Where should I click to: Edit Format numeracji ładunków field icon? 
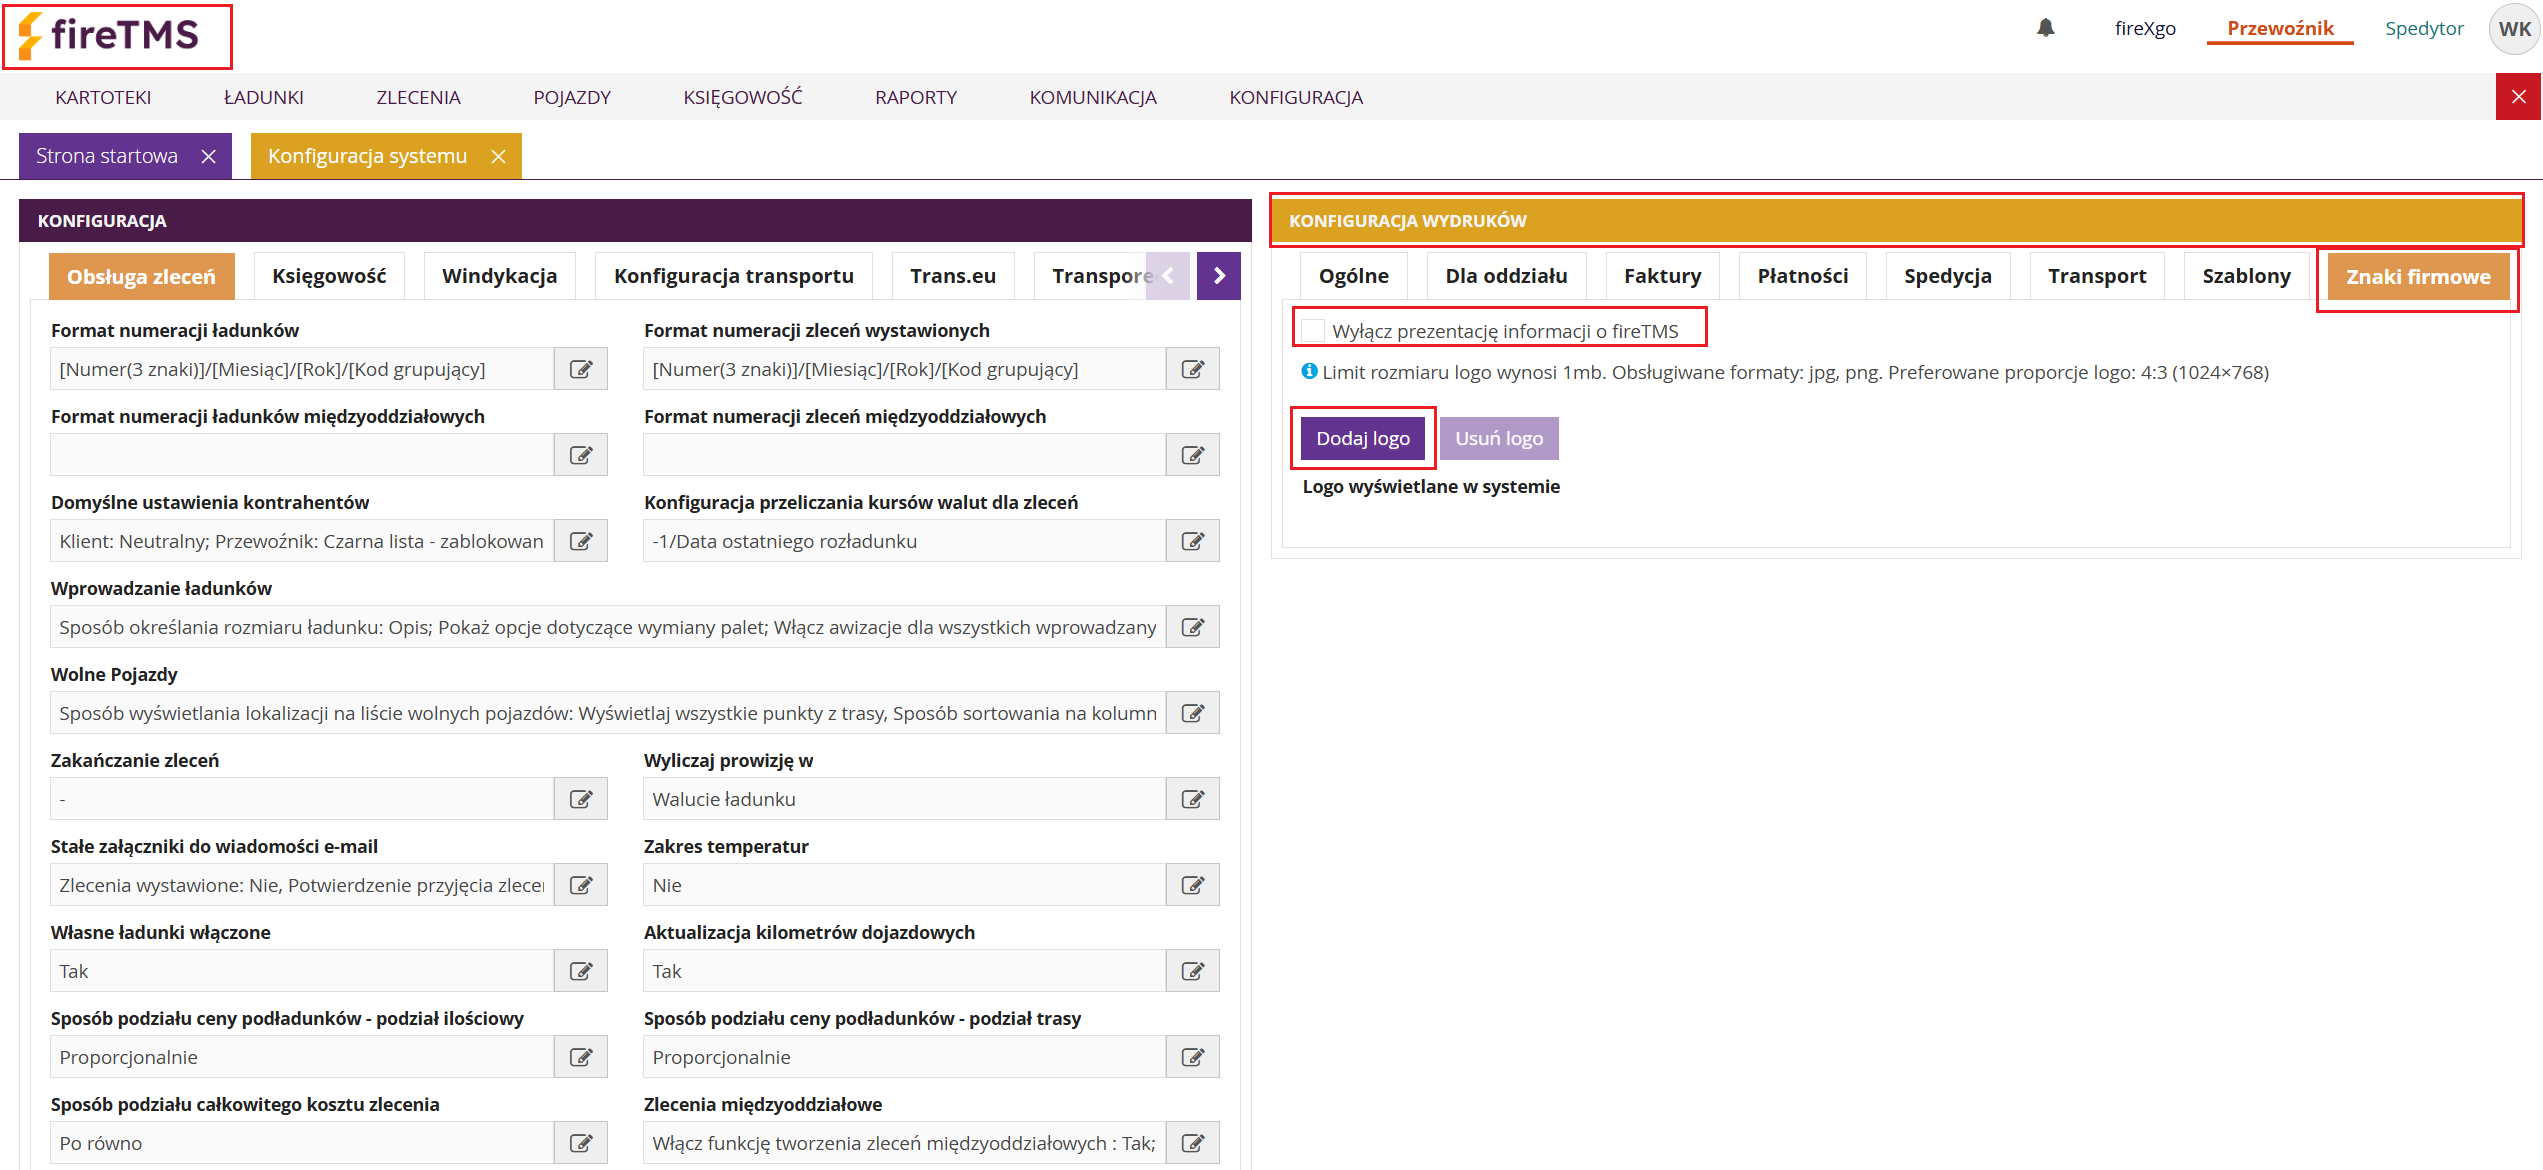click(581, 369)
